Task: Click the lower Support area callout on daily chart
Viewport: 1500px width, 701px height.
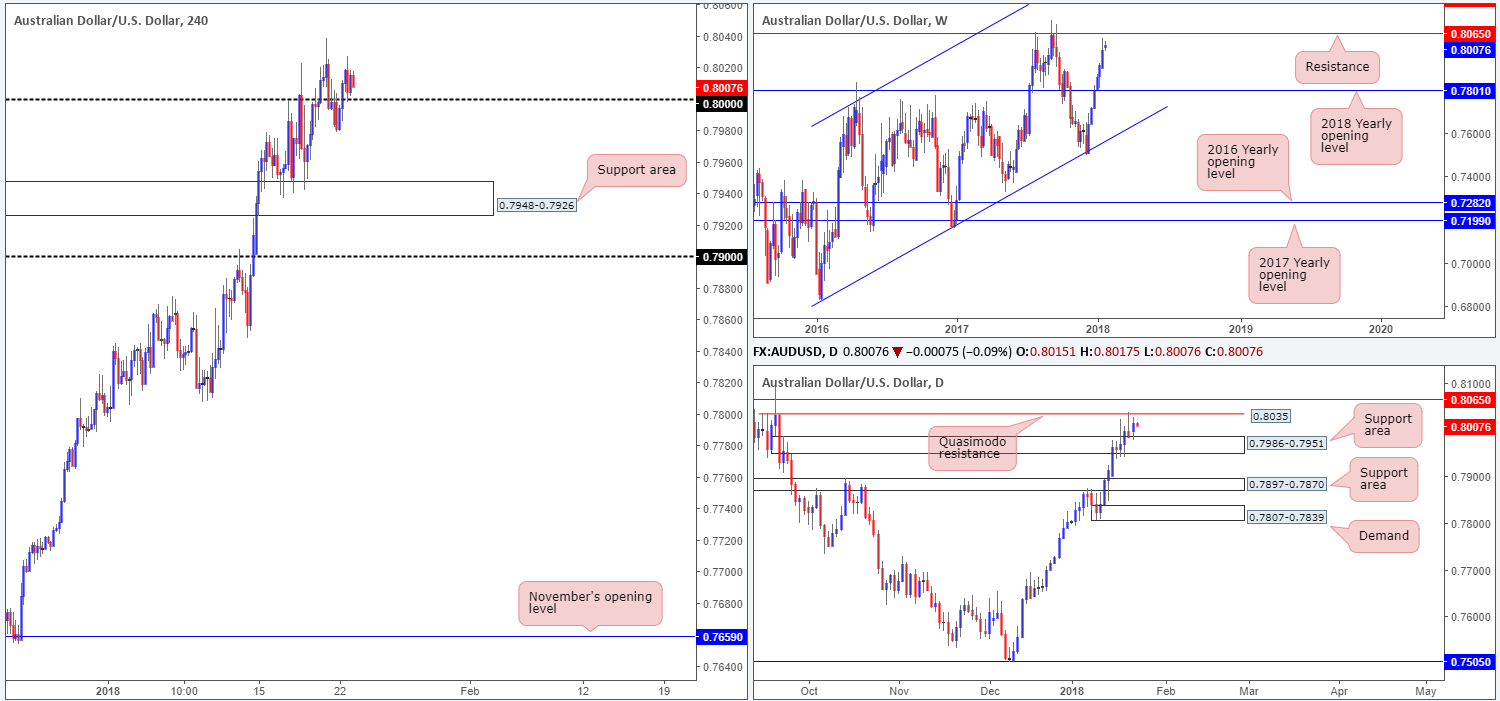Action: [x=1384, y=478]
